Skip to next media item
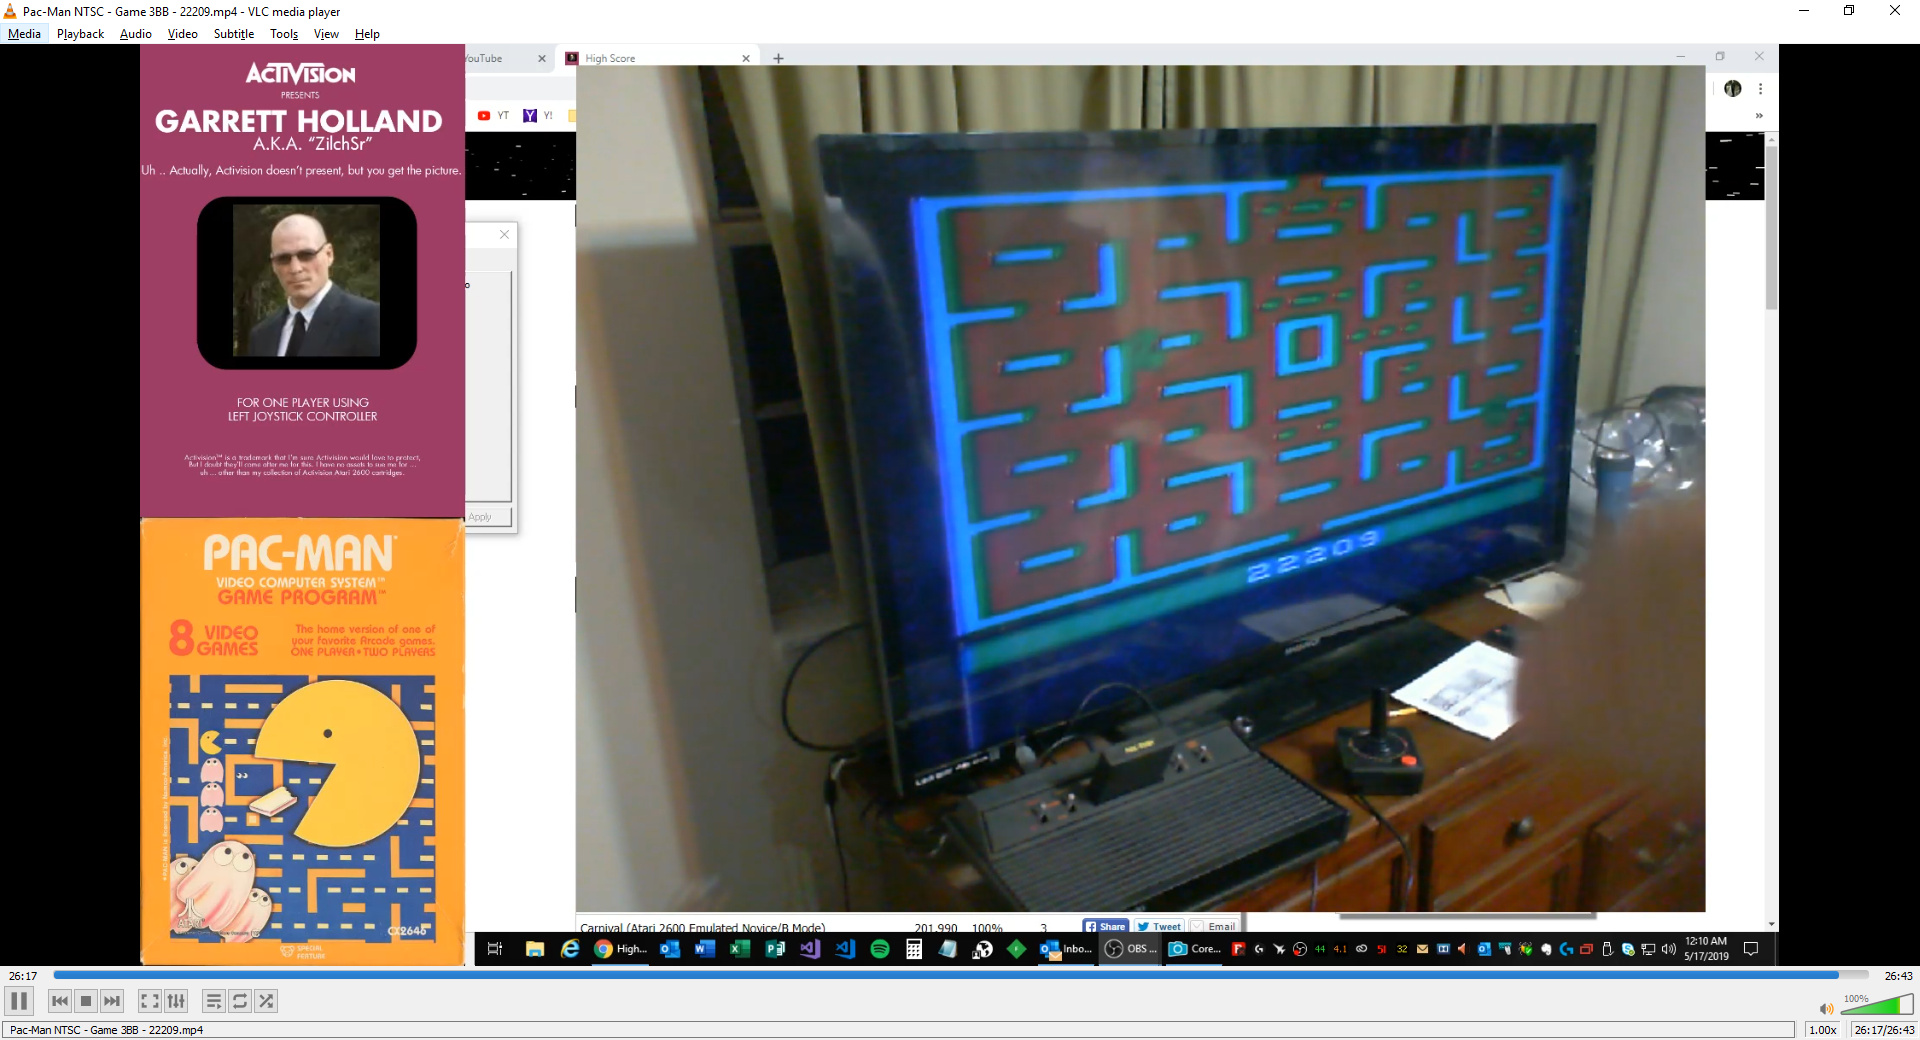 coord(112,1001)
